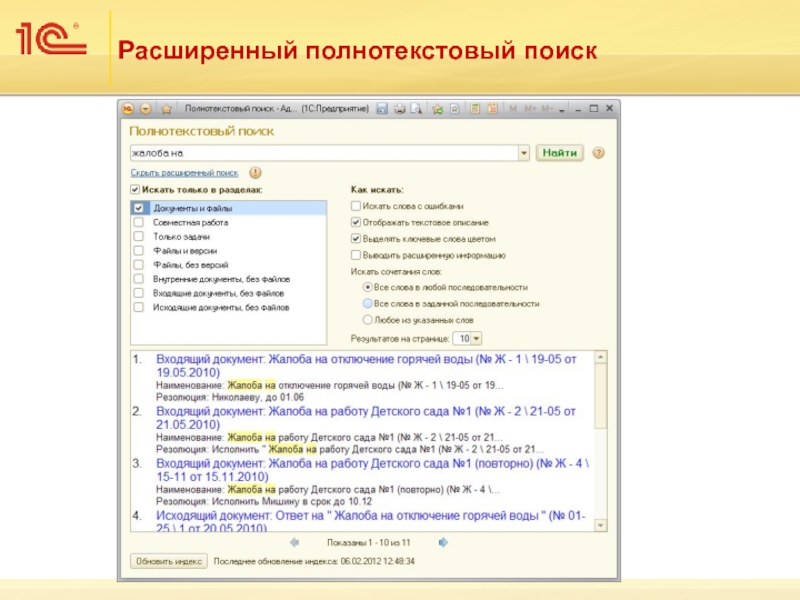
Task: Open print preview icon in title bar
Action: click(x=416, y=108)
